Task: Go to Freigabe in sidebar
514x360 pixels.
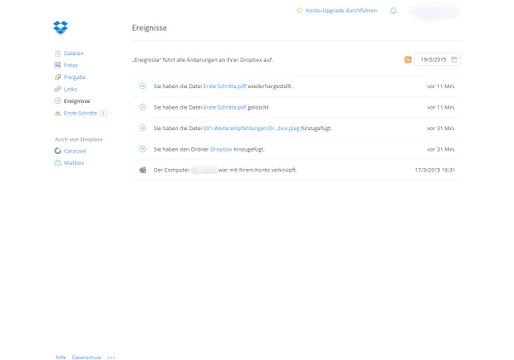Action: coord(75,77)
